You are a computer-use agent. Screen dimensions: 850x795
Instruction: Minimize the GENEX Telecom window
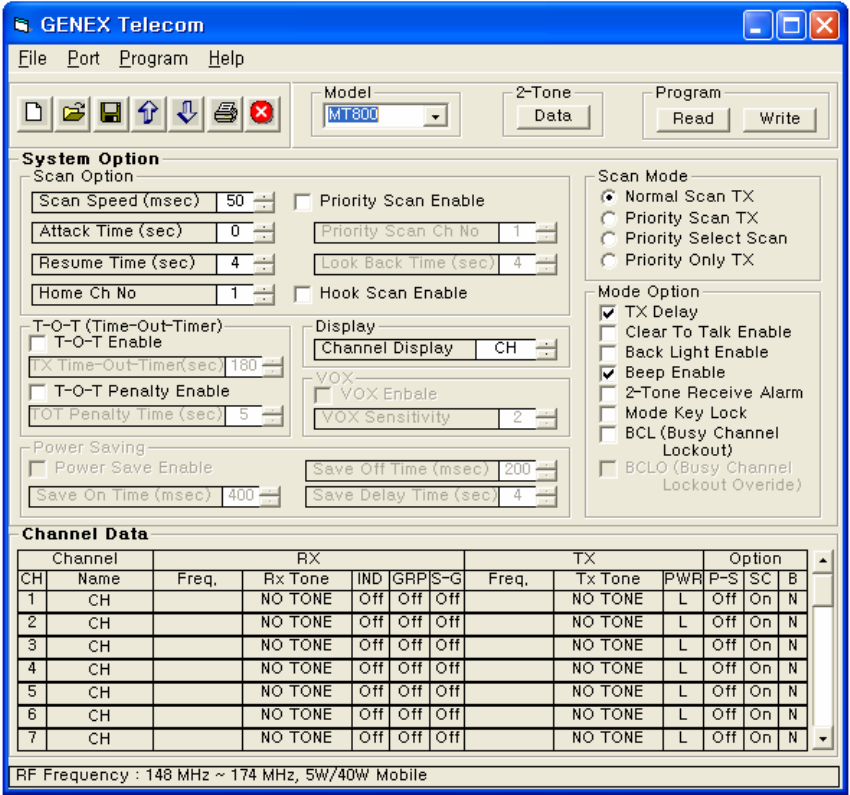click(x=757, y=25)
